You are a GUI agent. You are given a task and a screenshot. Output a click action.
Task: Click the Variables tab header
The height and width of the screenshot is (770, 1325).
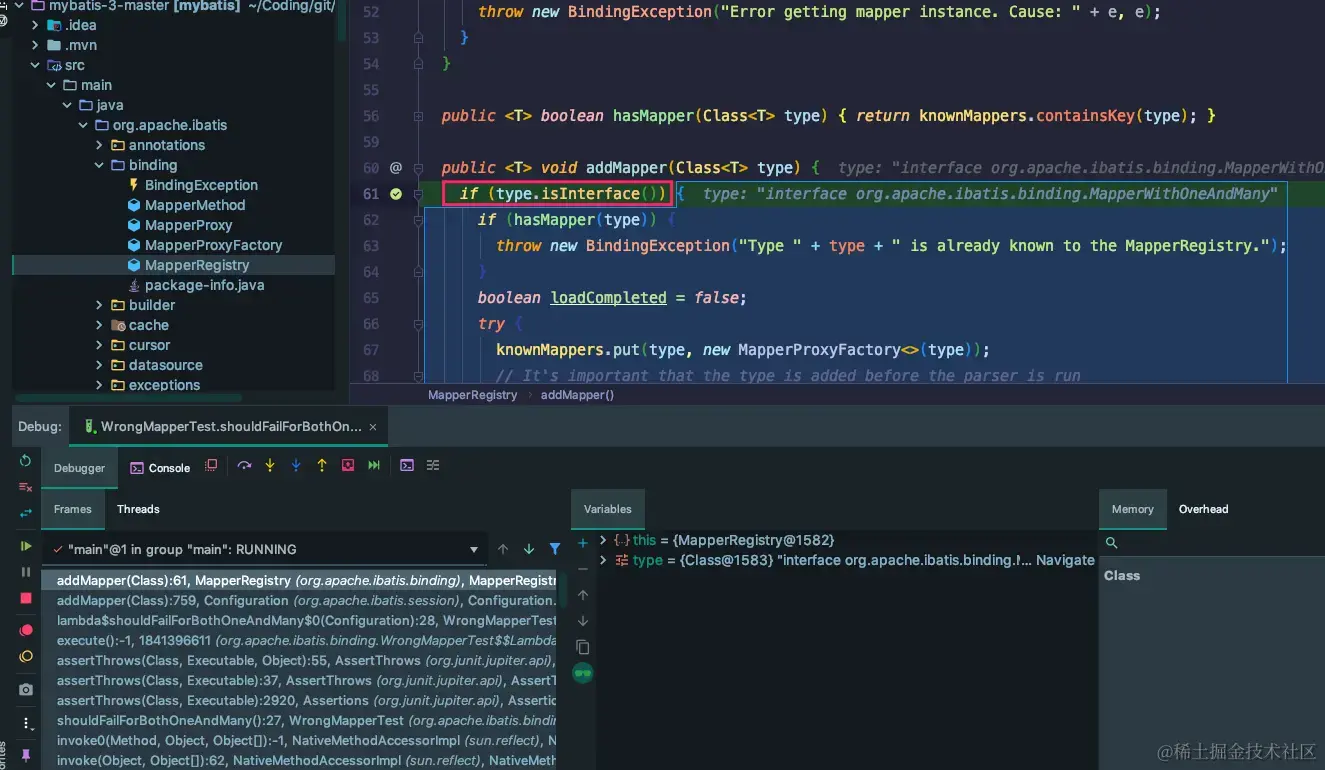[608, 509]
